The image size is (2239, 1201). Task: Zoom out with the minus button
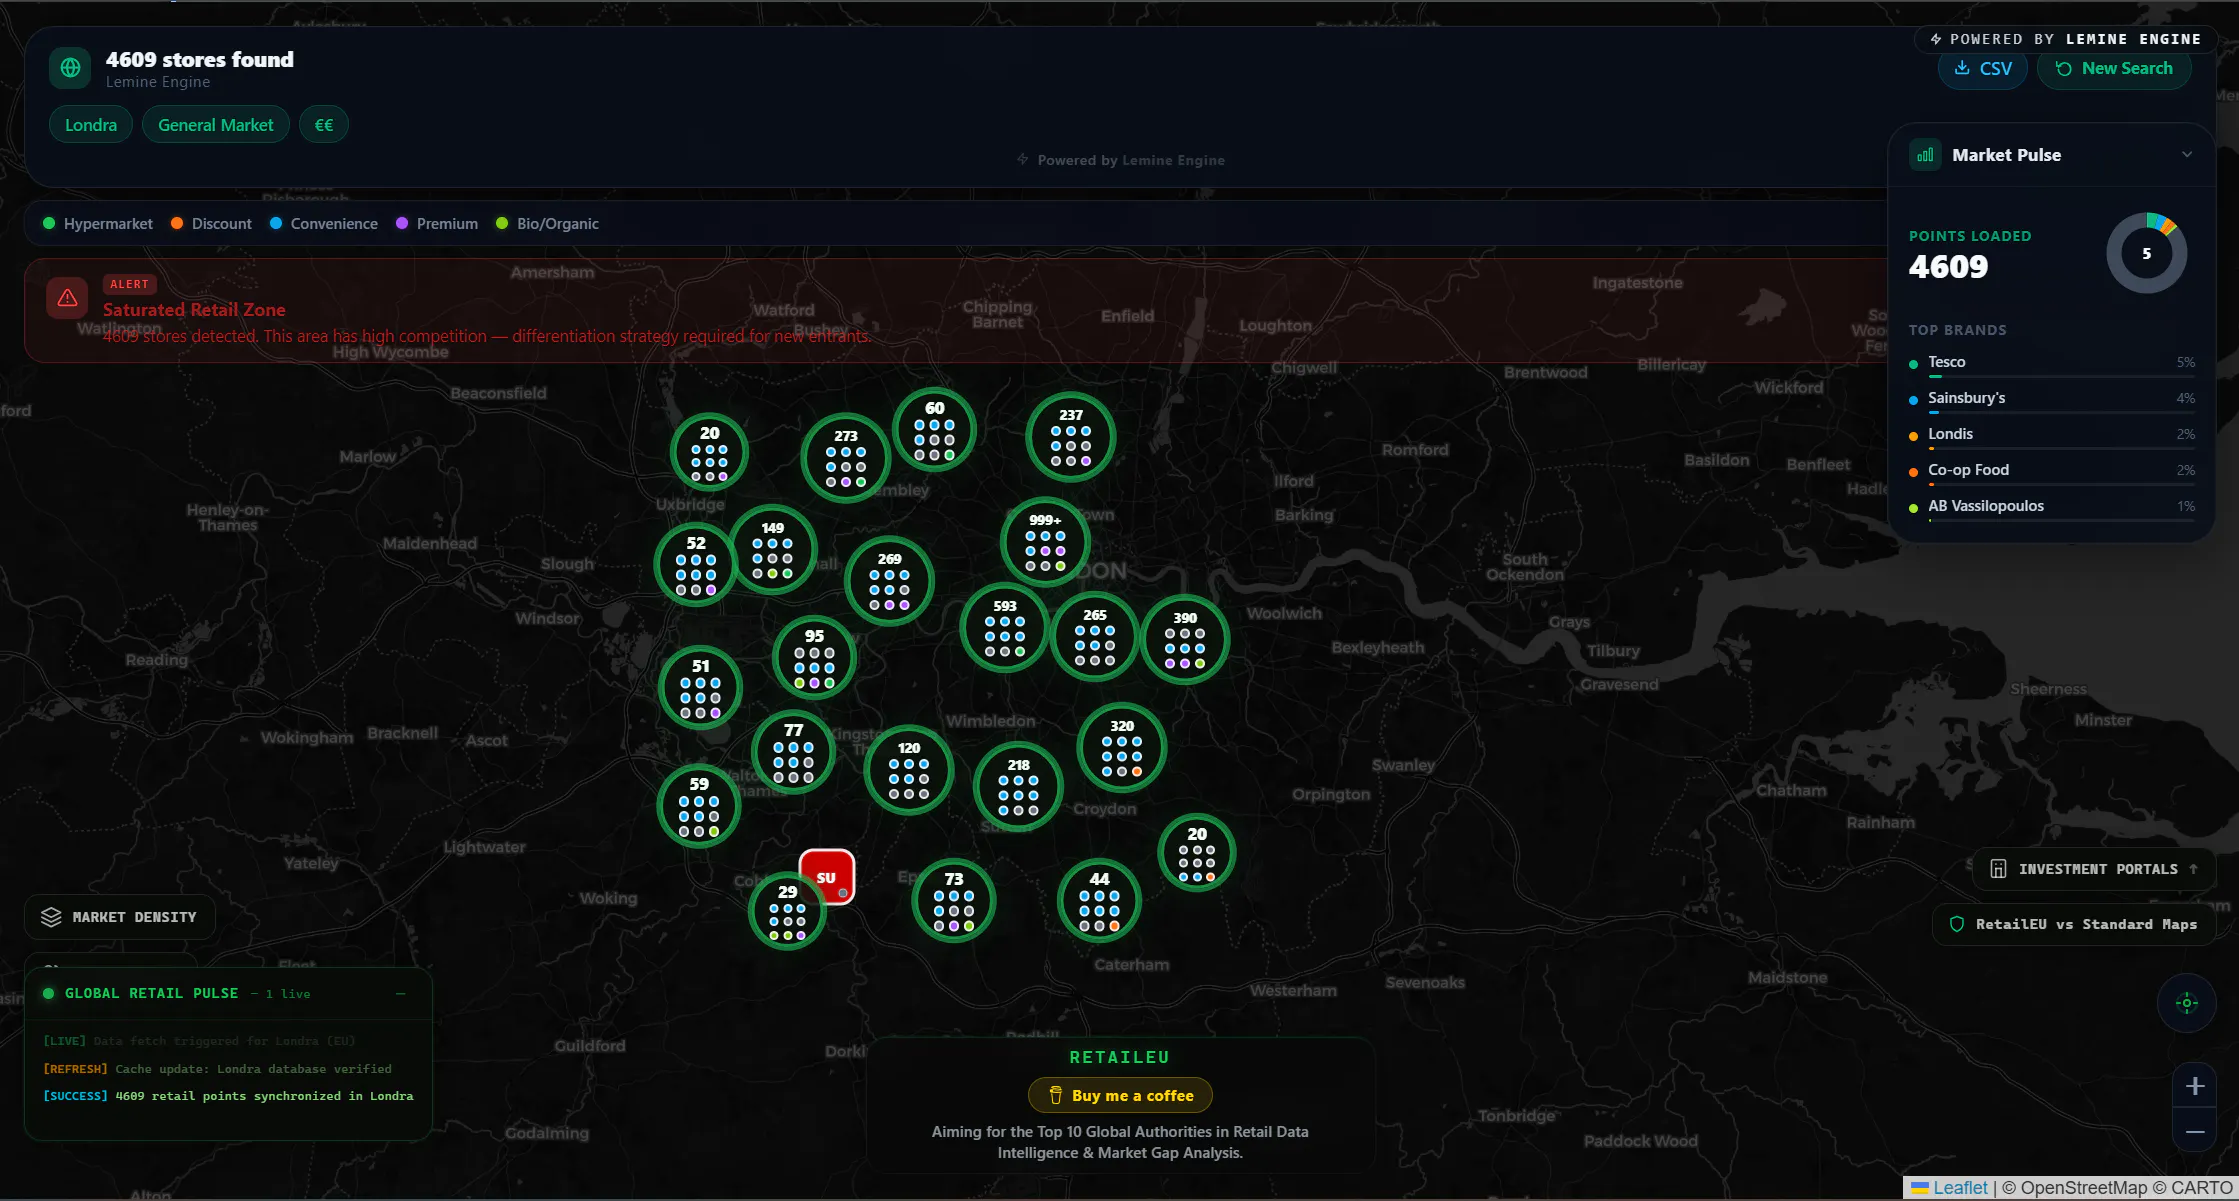pos(2195,1131)
